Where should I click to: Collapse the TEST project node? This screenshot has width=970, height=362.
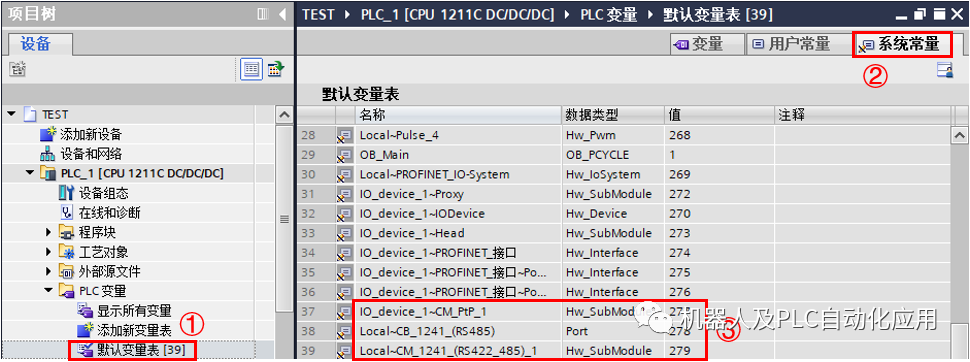point(12,115)
